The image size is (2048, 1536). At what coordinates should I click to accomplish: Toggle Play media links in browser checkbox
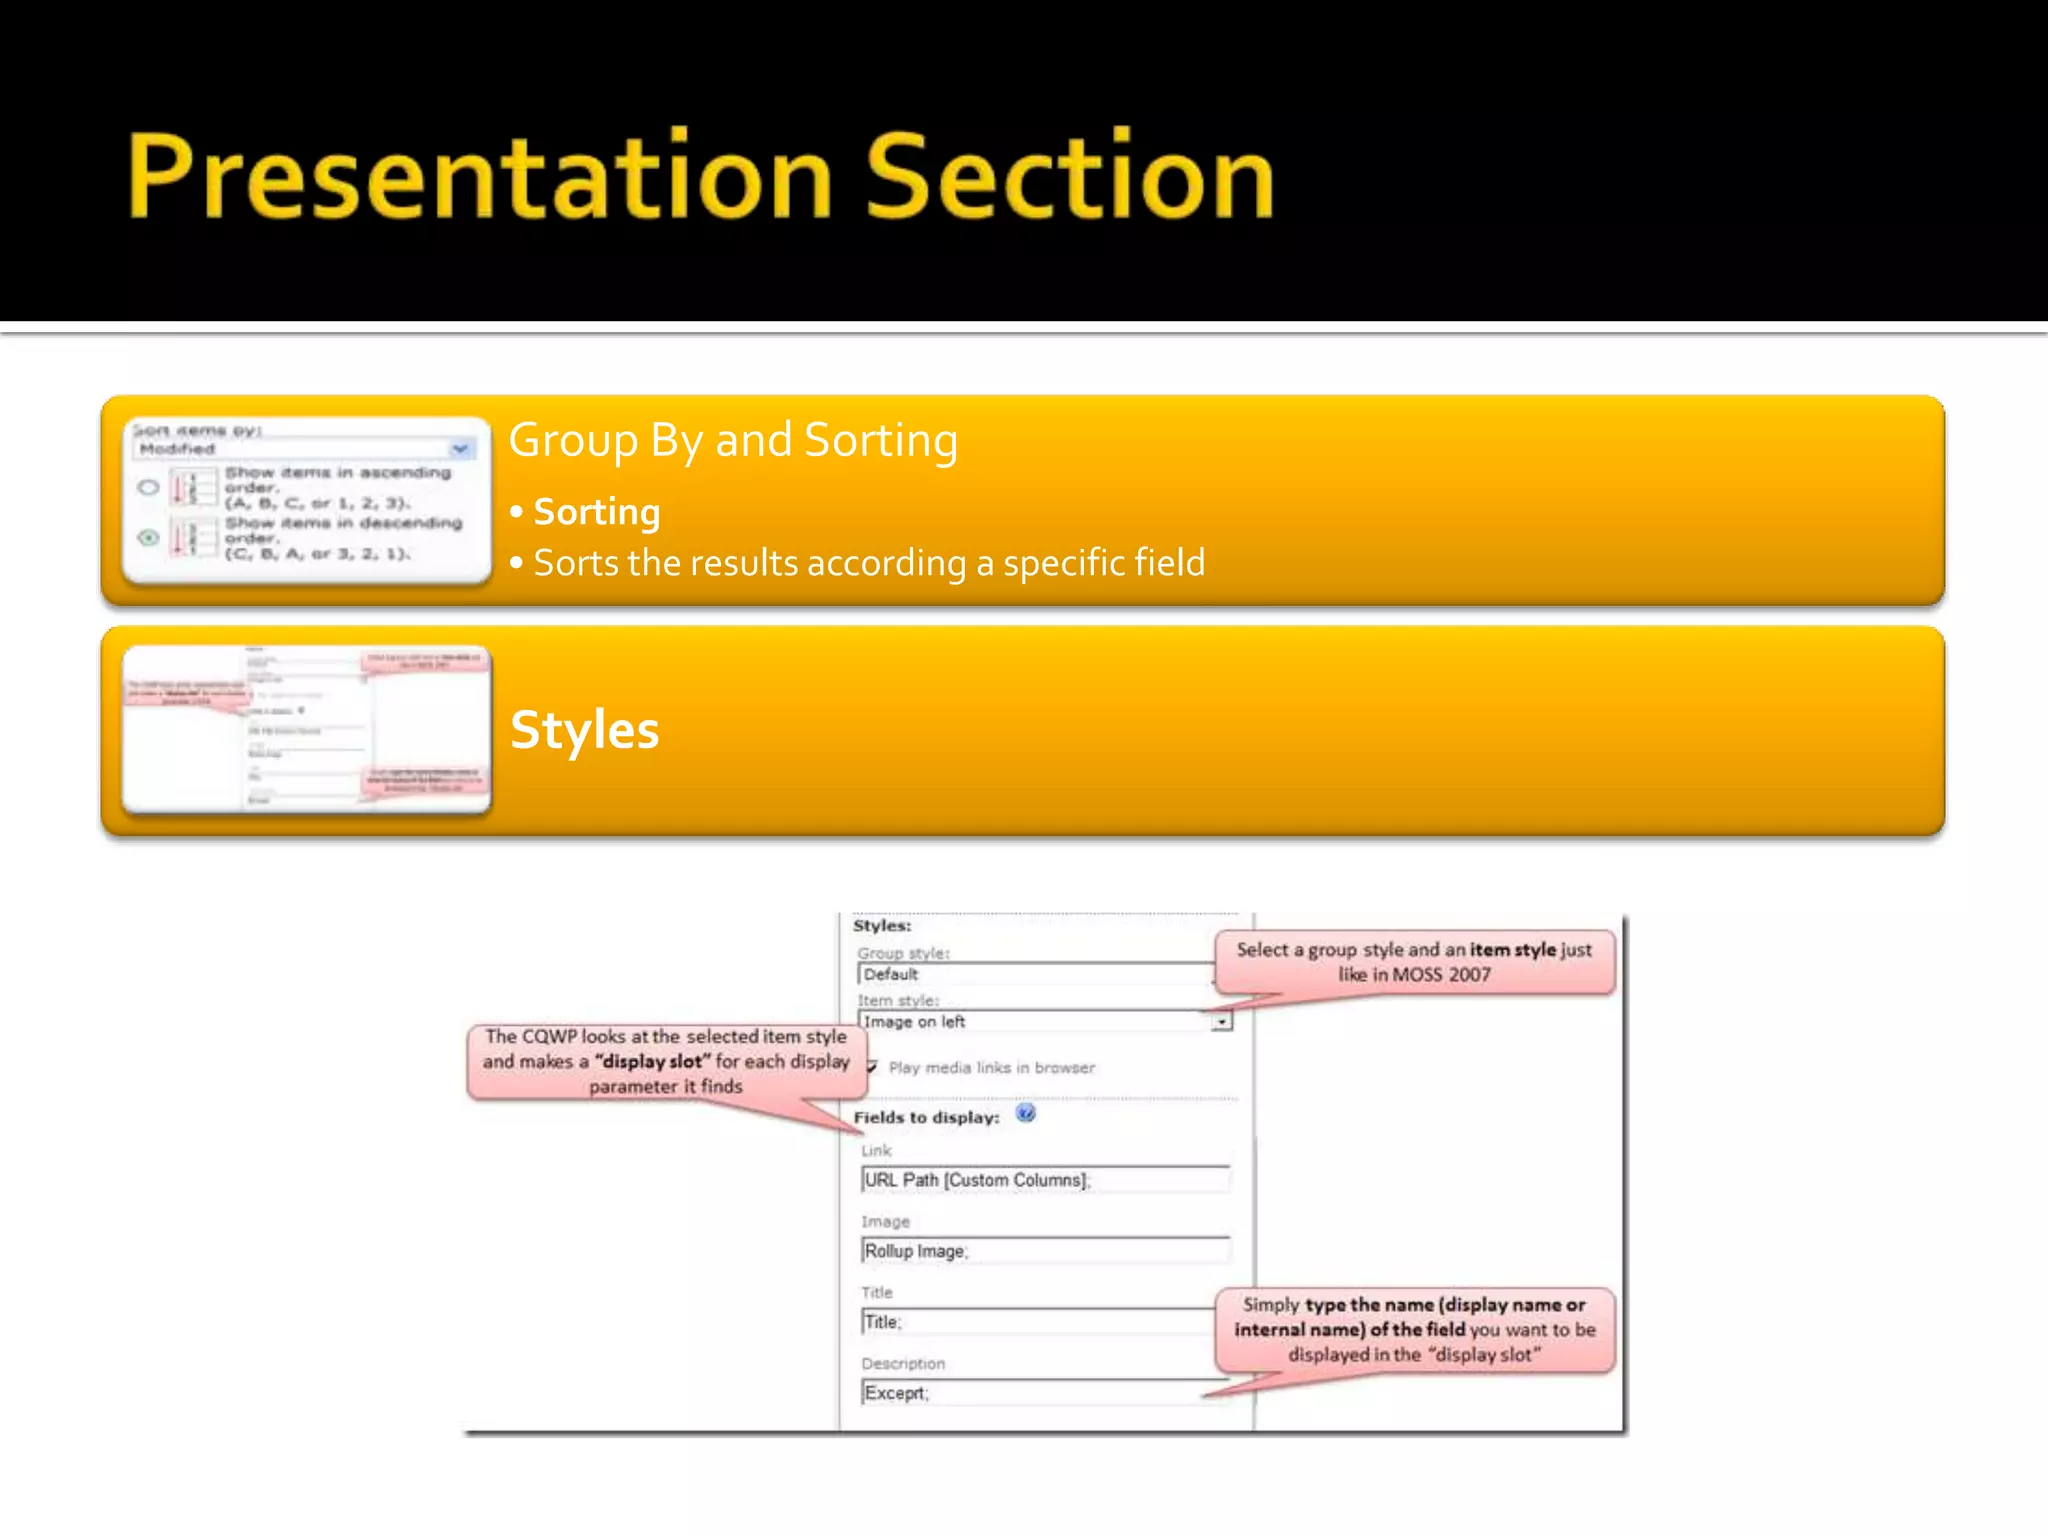point(872,1067)
